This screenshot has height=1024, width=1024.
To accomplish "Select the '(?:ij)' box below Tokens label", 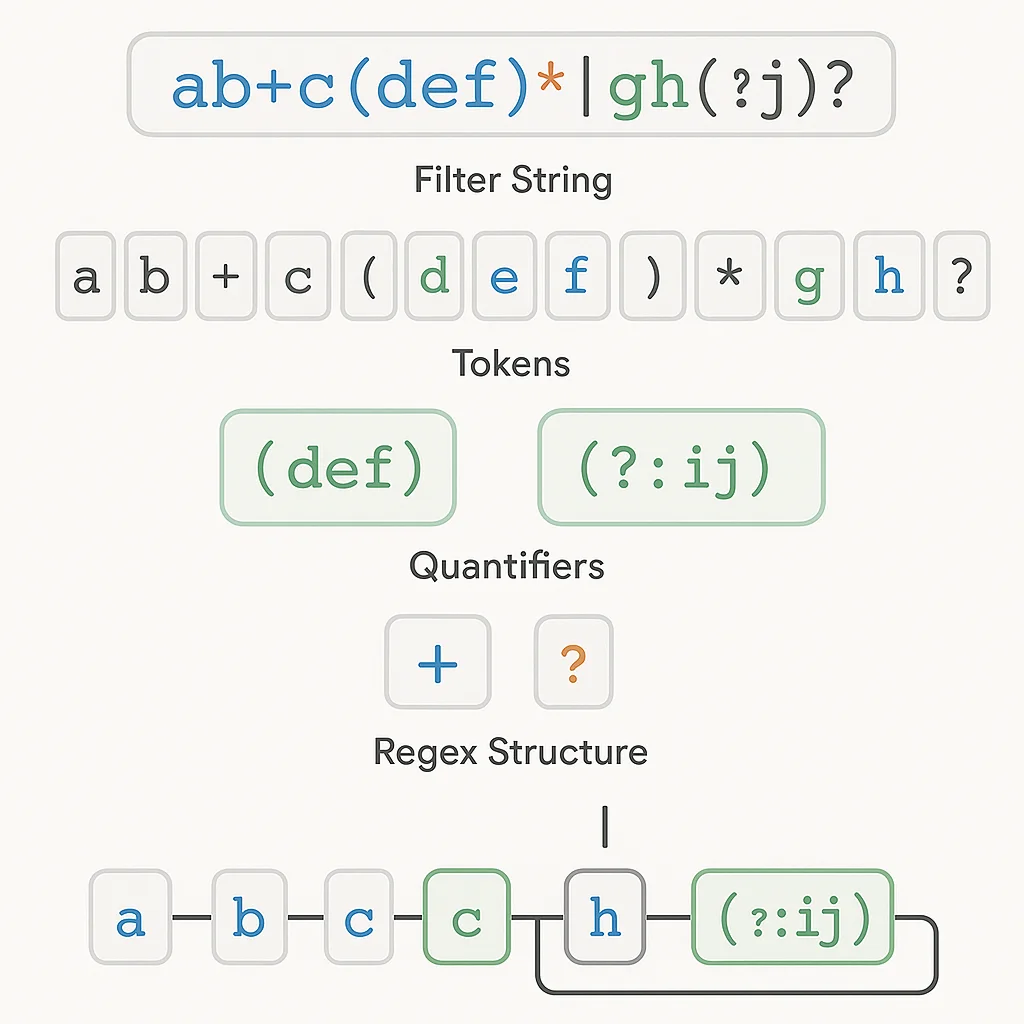I will coord(681,467).
